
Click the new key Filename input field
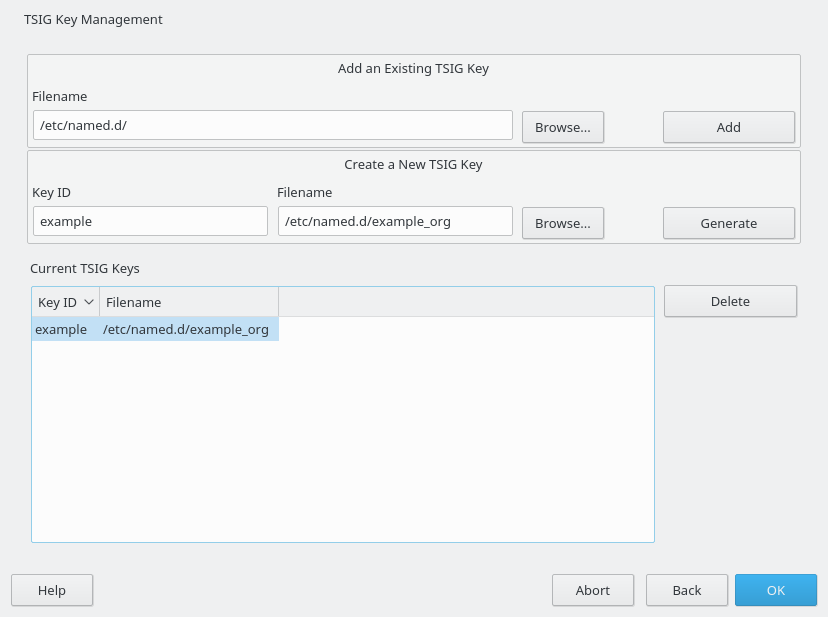click(x=395, y=221)
